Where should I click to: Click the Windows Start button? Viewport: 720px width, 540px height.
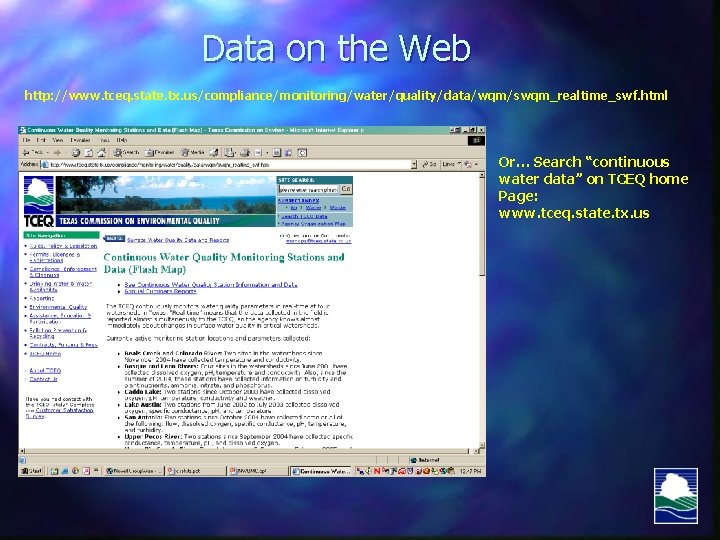coord(31,471)
